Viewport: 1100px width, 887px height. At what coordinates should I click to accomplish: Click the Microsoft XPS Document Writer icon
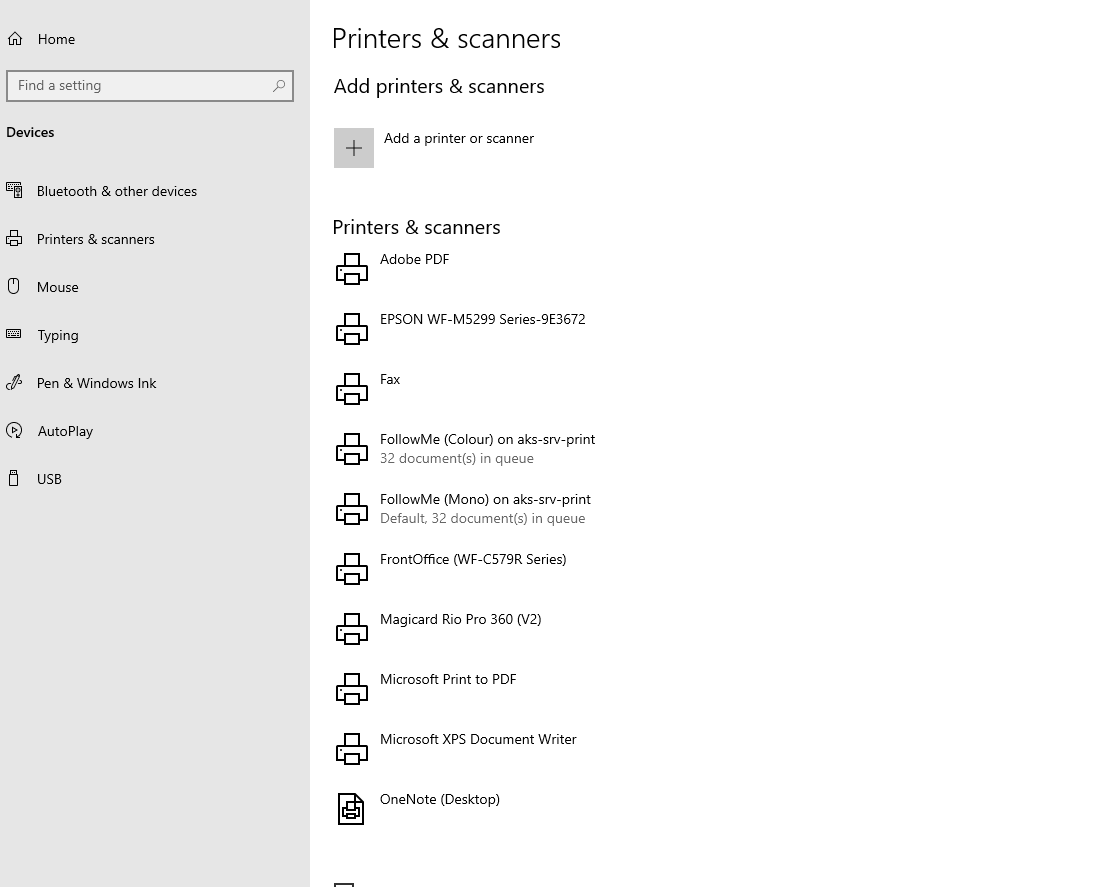351,749
